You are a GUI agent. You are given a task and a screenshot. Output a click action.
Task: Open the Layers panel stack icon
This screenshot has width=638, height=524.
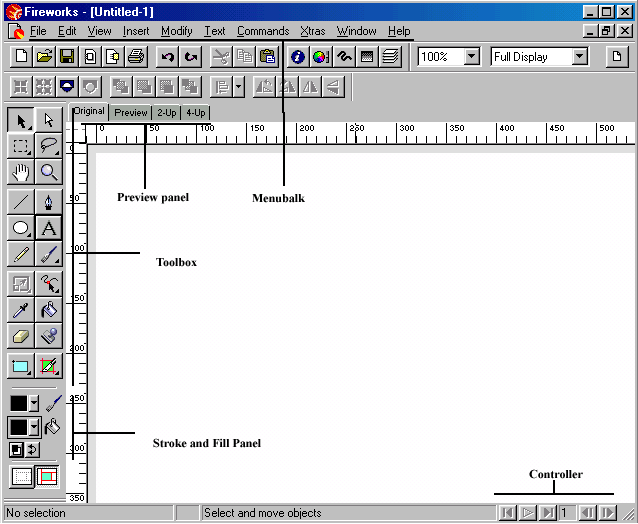point(390,57)
